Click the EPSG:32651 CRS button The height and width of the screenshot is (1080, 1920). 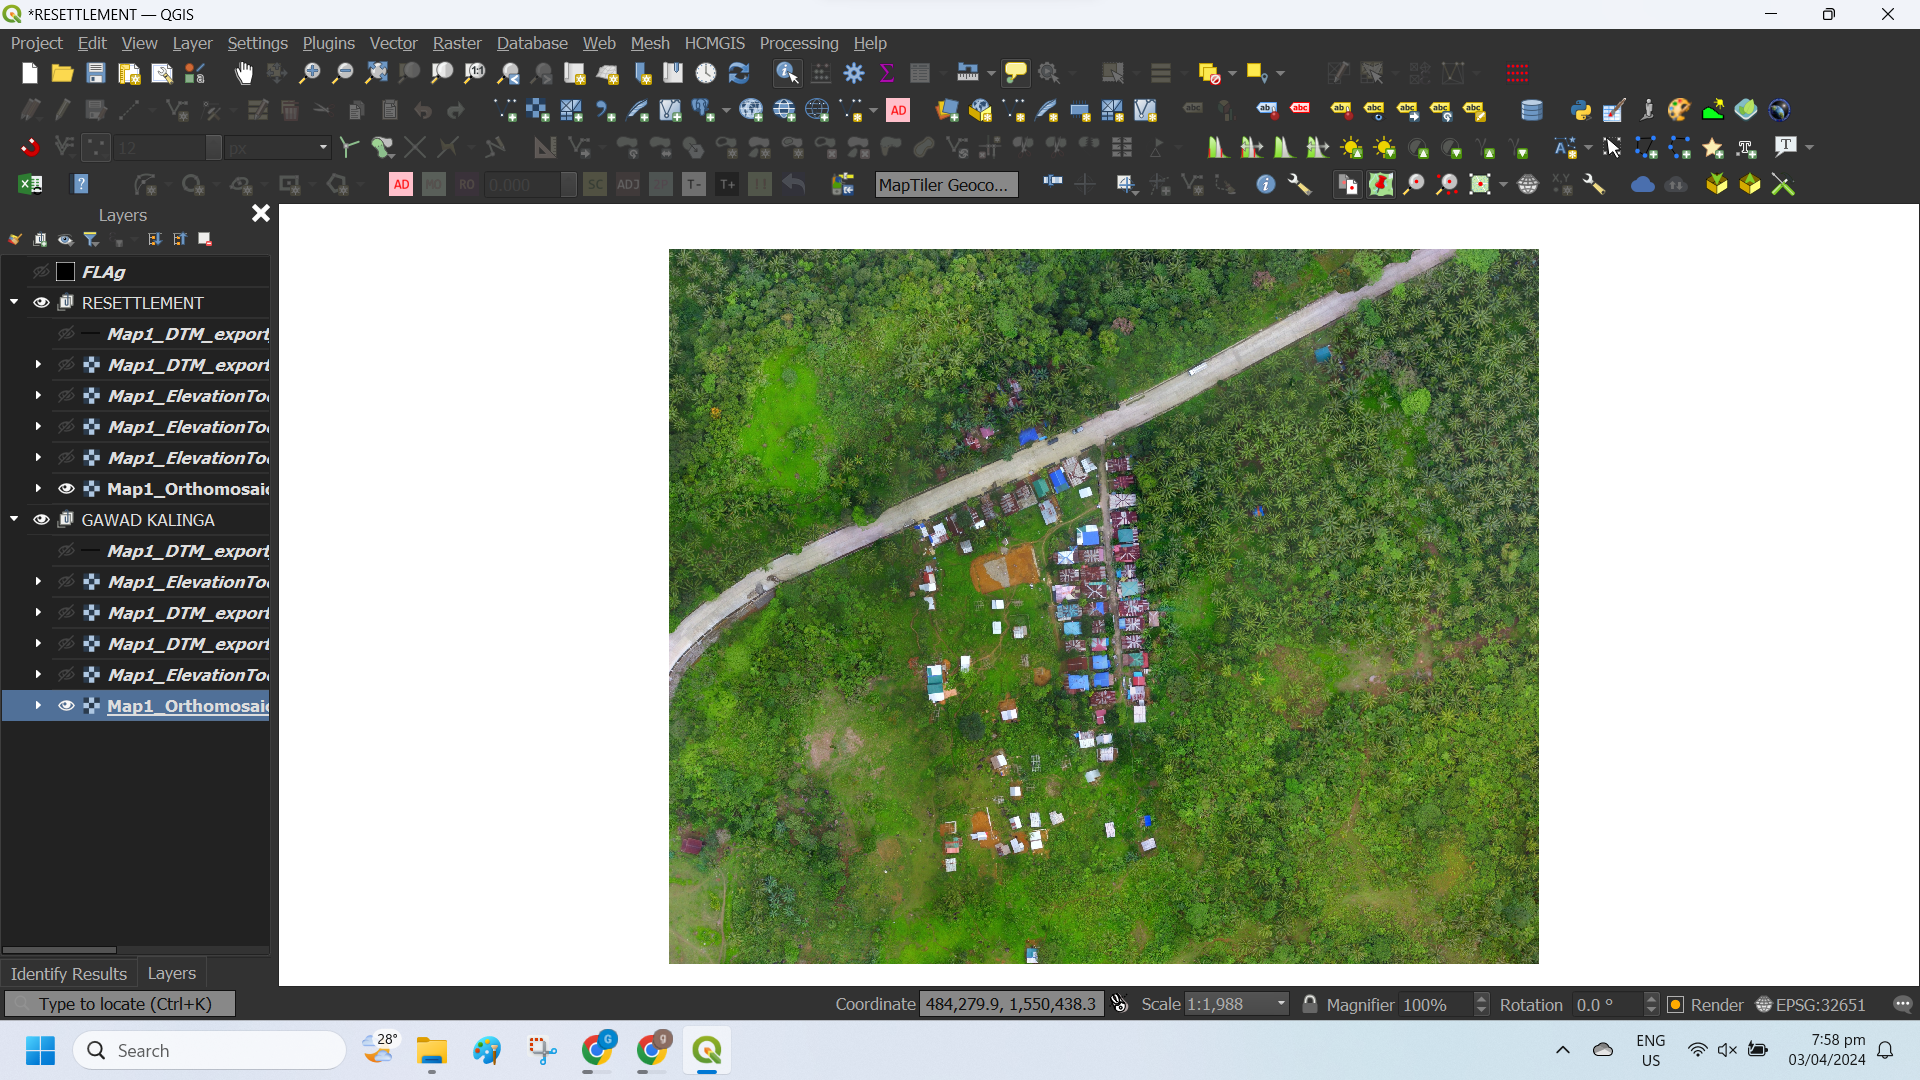(1810, 1004)
